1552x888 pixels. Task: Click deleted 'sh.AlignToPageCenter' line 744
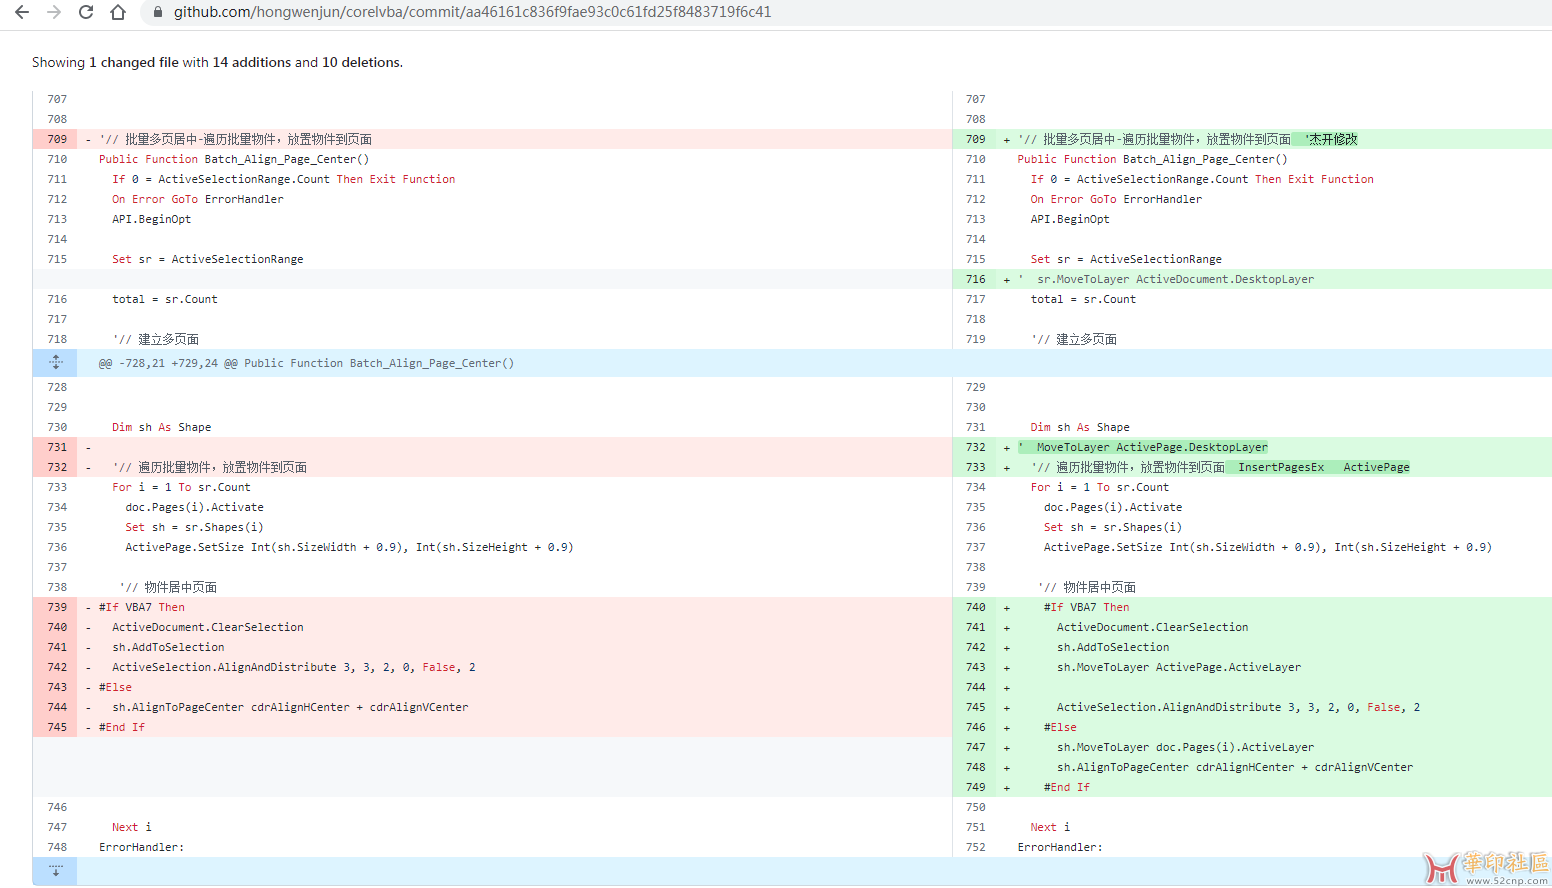click(x=290, y=707)
